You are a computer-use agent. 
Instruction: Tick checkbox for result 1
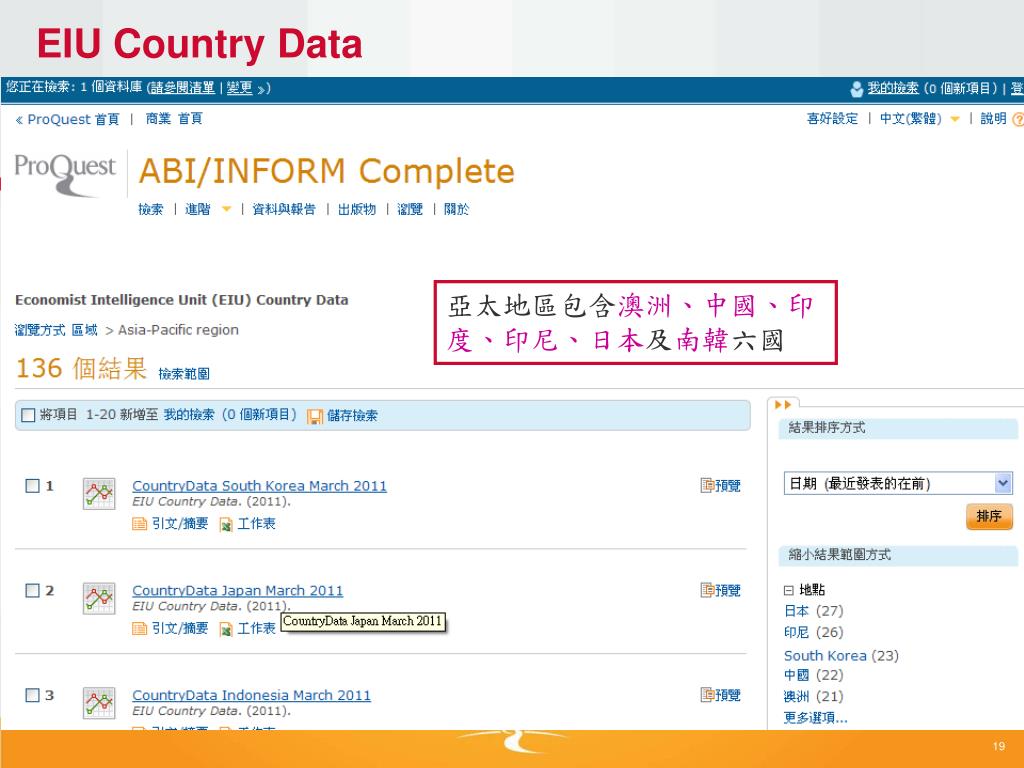click(x=32, y=485)
